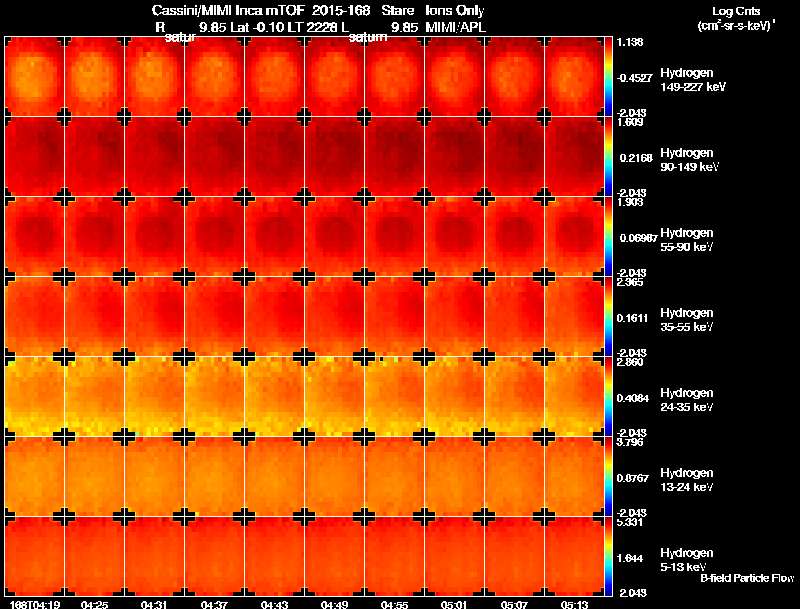Click the 2.365 color scale value
Screen dimensions: 800x609
click(630, 283)
